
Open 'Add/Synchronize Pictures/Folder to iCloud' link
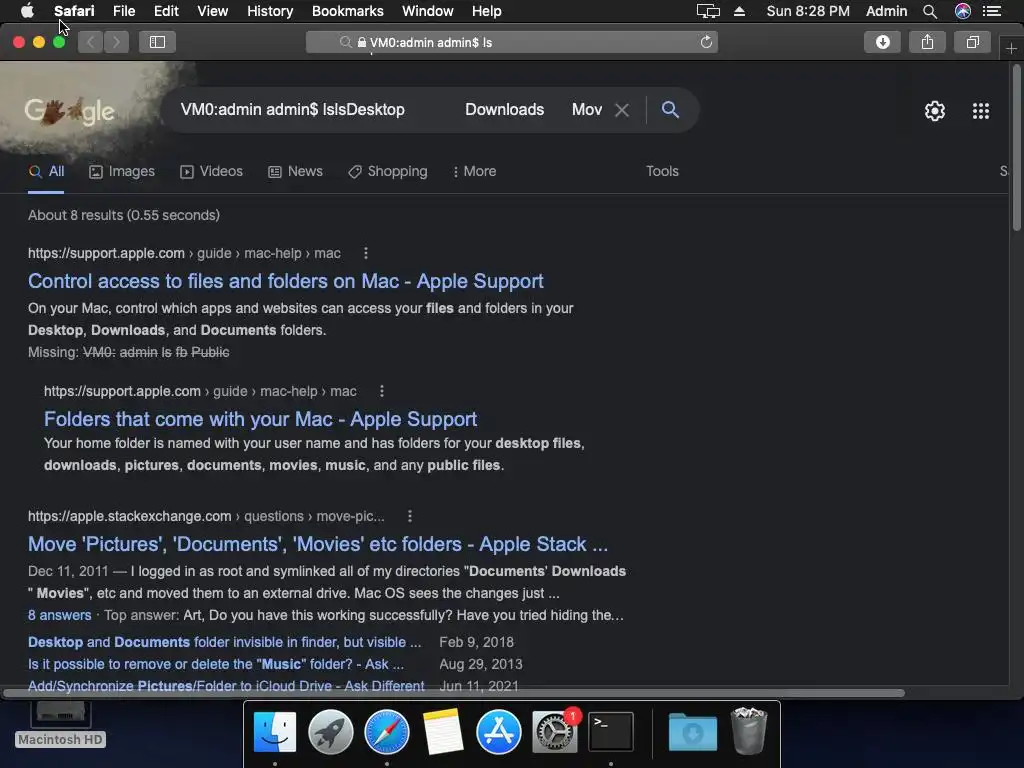pyautogui.click(x=226, y=686)
